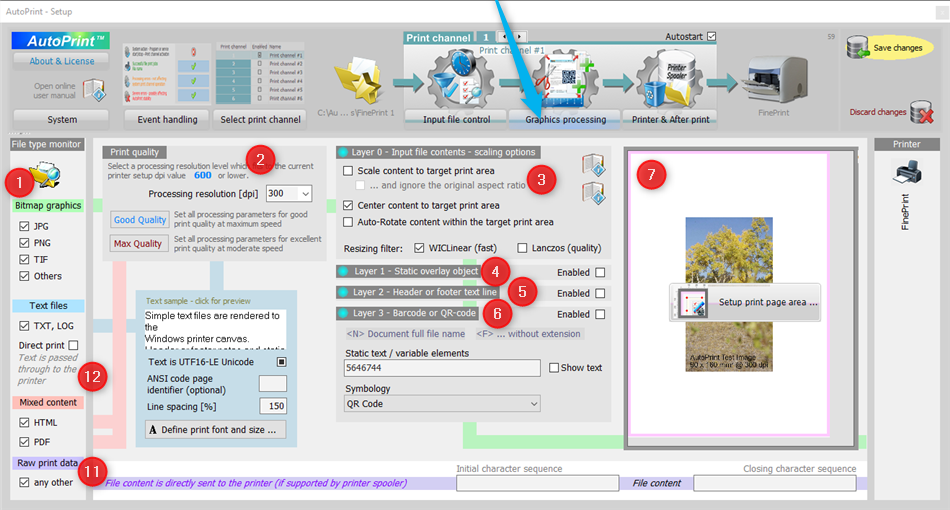Open the Processing resolution dpi dropdown
This screenshot has width=950, height=510.
(x=305, y=193)
